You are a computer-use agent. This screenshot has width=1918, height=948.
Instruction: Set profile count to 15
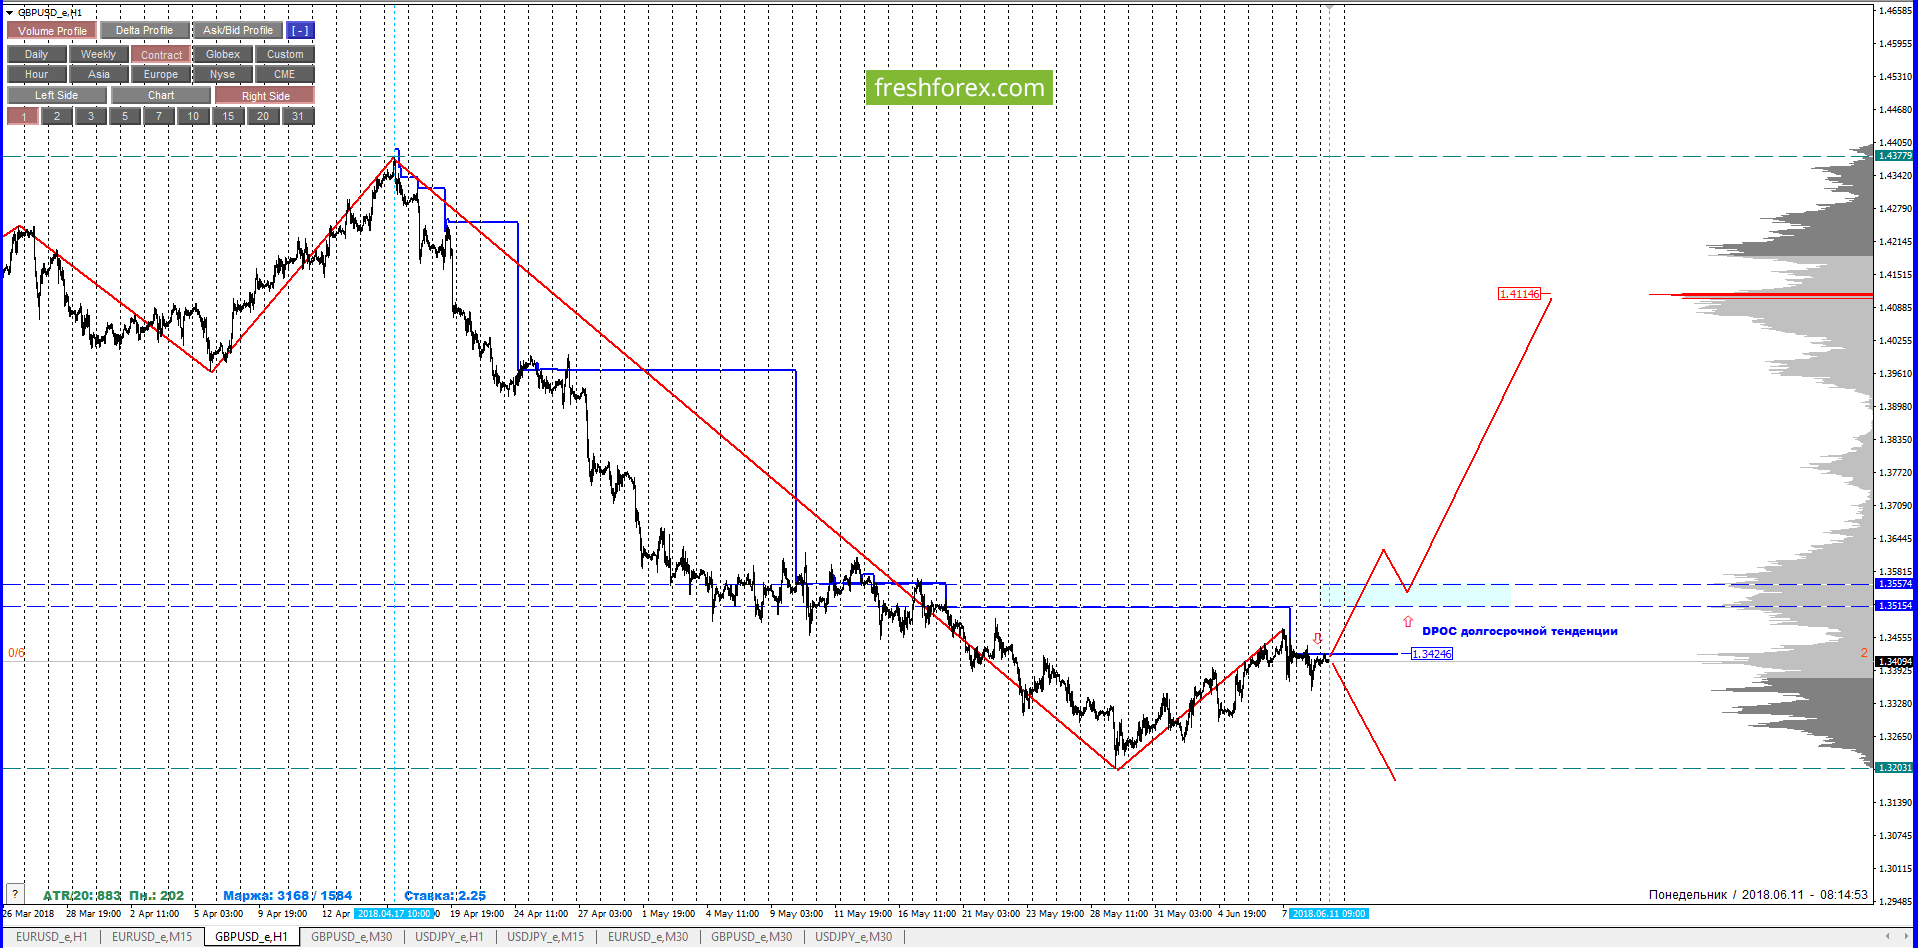click(228, 117)
